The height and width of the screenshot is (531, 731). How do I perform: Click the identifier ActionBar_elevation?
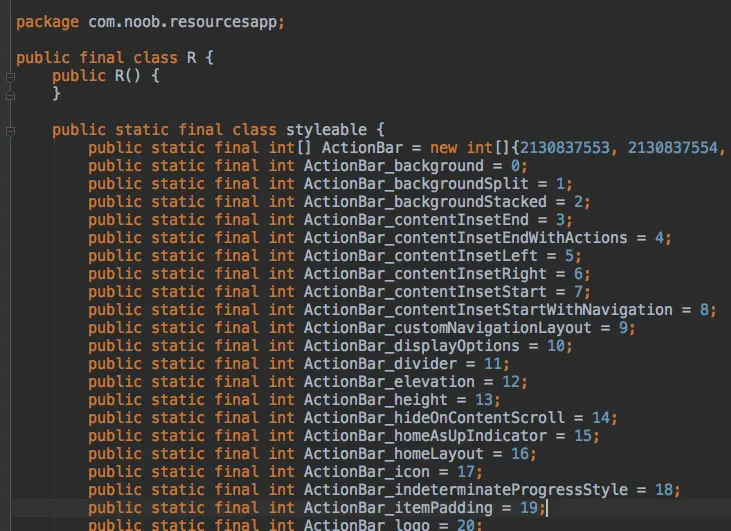389,382
